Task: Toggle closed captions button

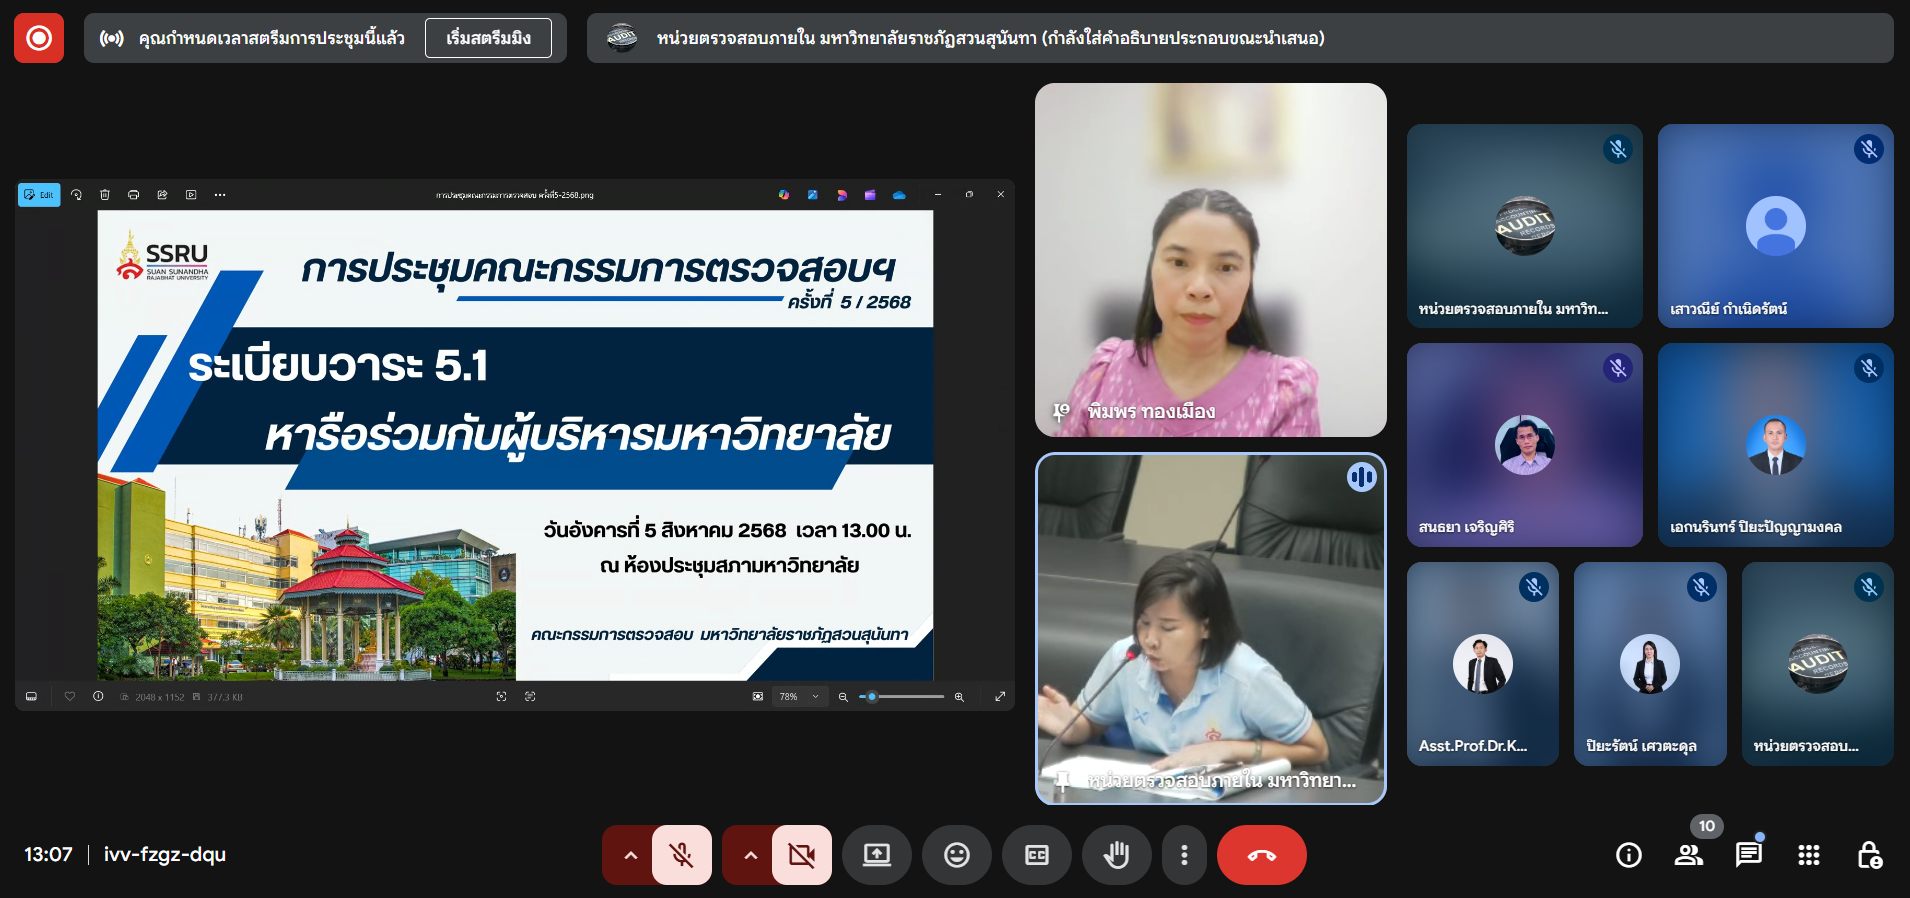Action: (x=1037, y=855)
